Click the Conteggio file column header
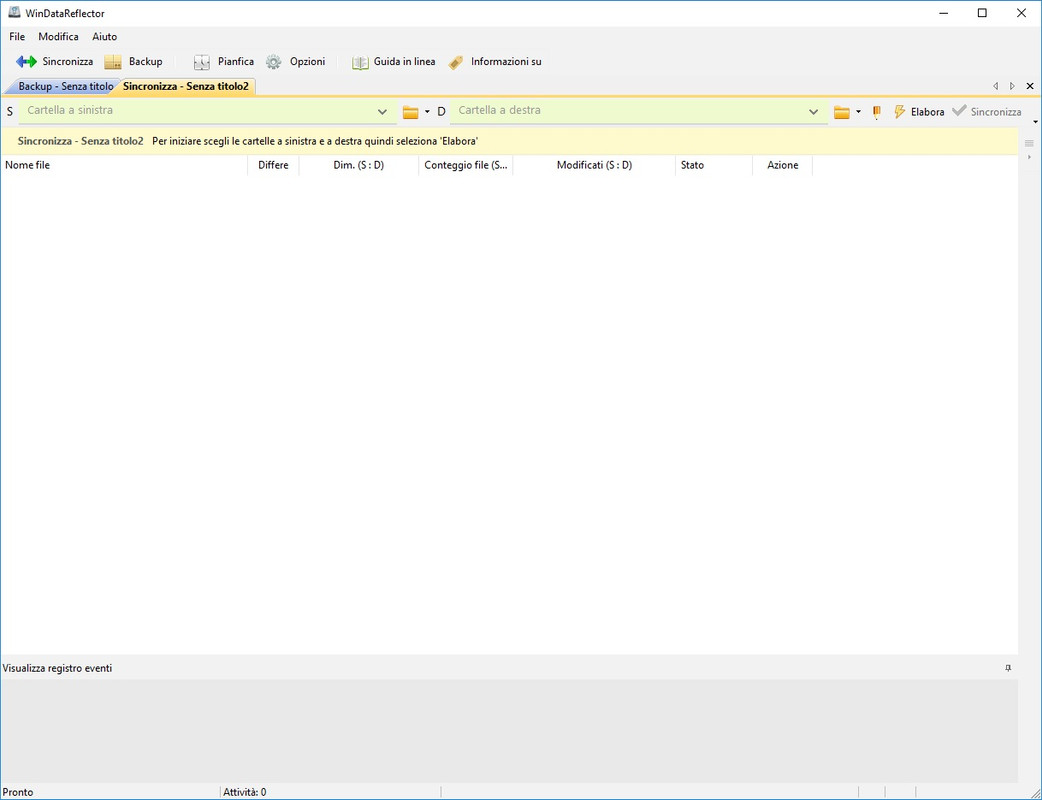 (466, 165)
